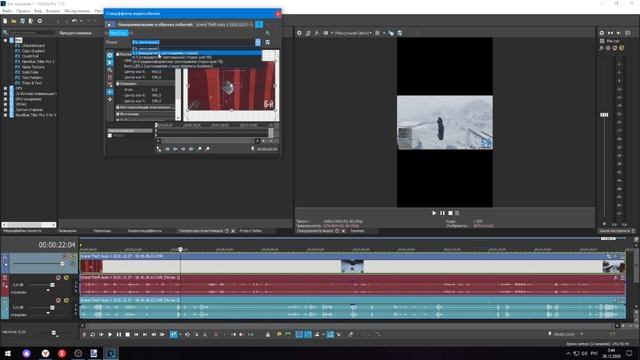Open video preview properties gear icon
Screen dimensions: 640x360
coord(299,33)
